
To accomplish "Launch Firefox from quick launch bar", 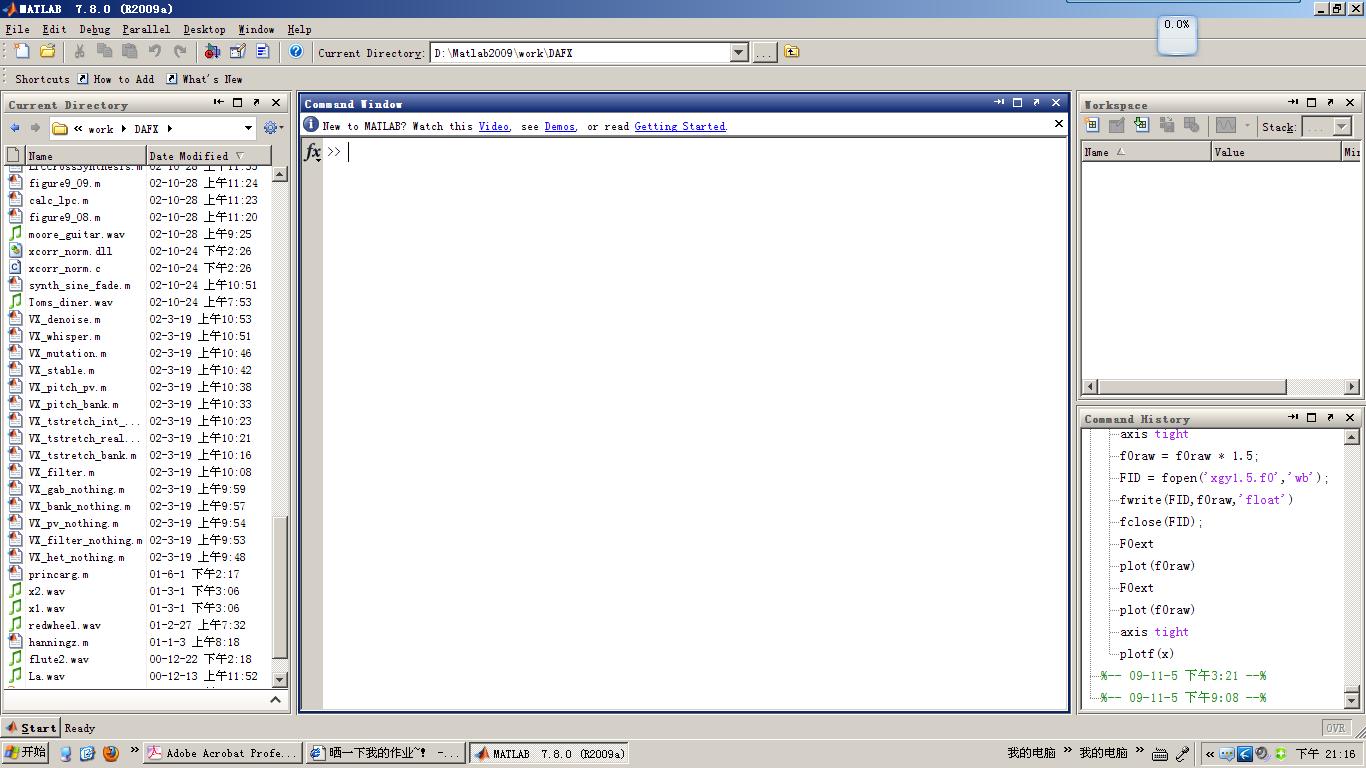I will 111,753.
